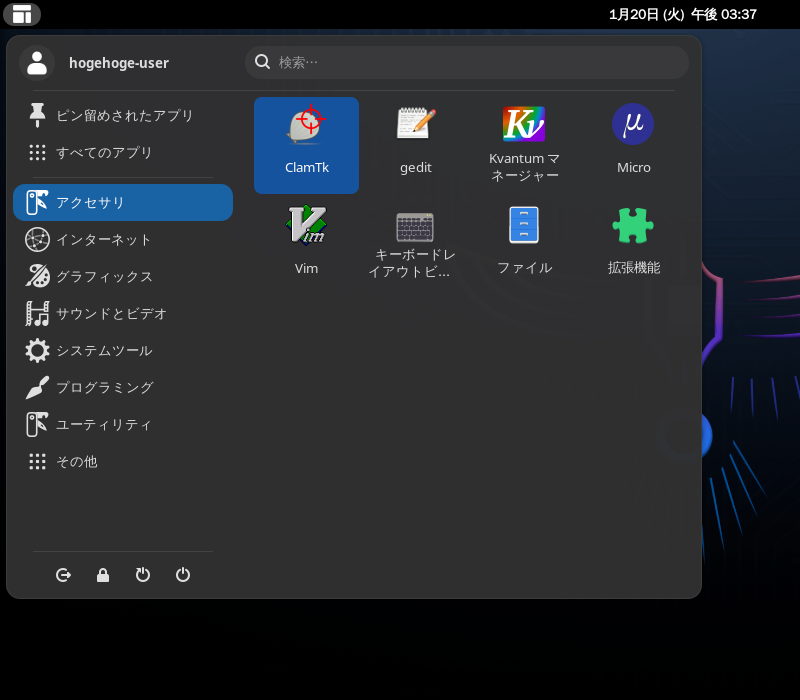Click the 検索 search field

pos(467,62)
